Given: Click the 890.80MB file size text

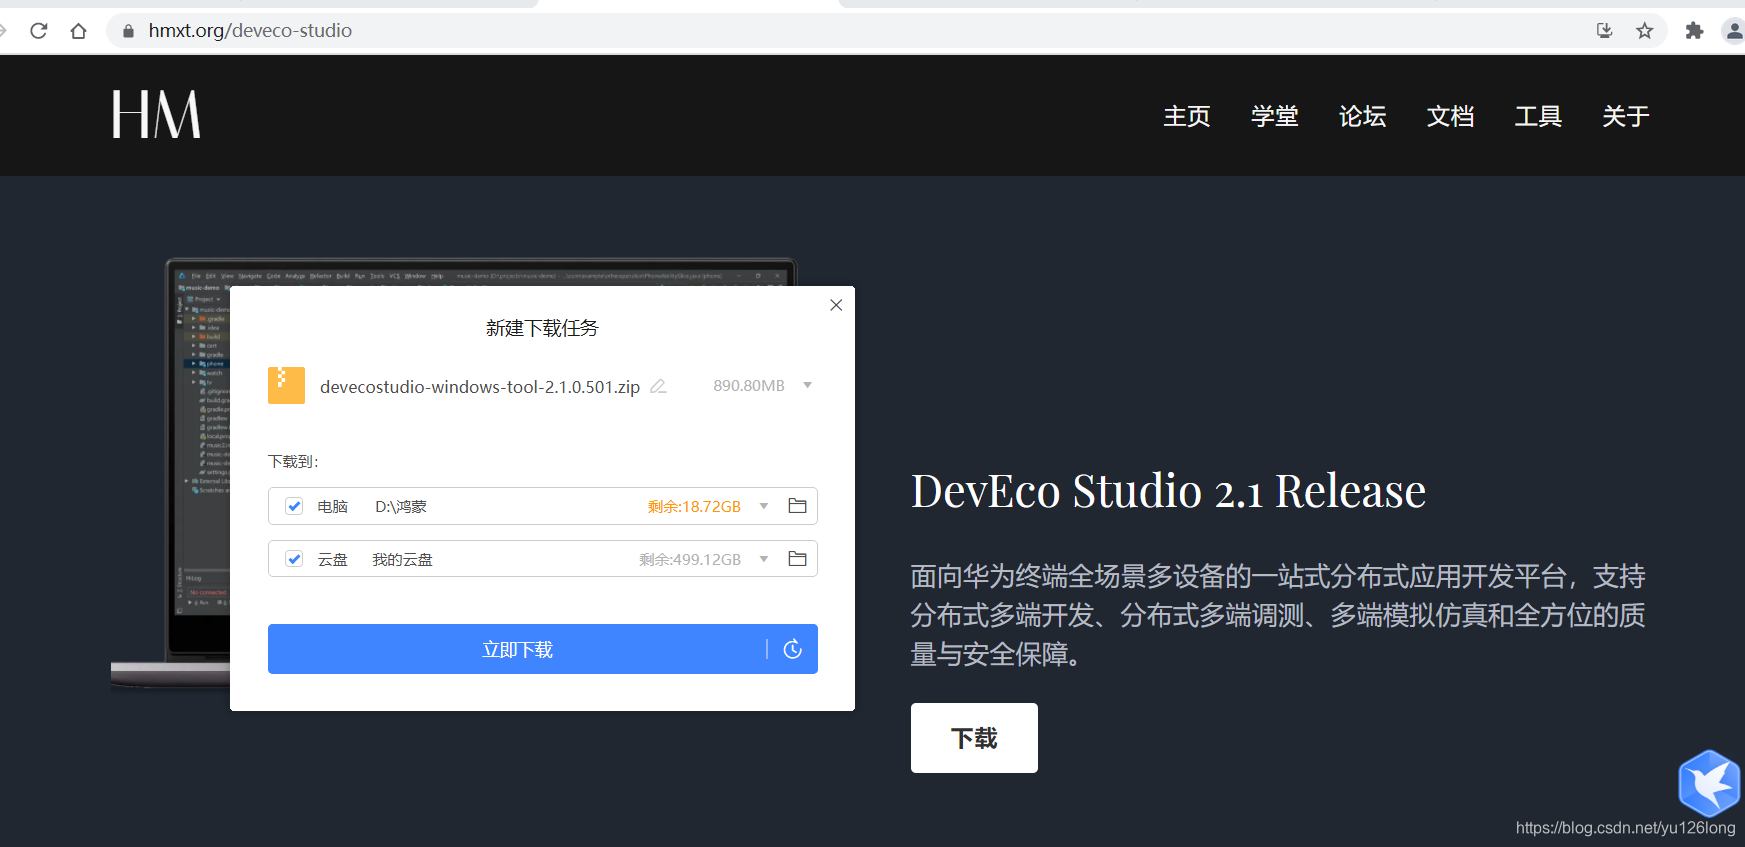Looking at the screenshot, I should coord(749,386).
